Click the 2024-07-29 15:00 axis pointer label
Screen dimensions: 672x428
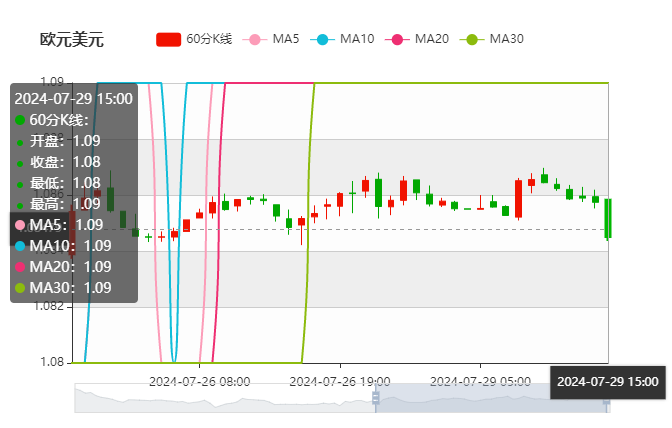coord(608,382)
